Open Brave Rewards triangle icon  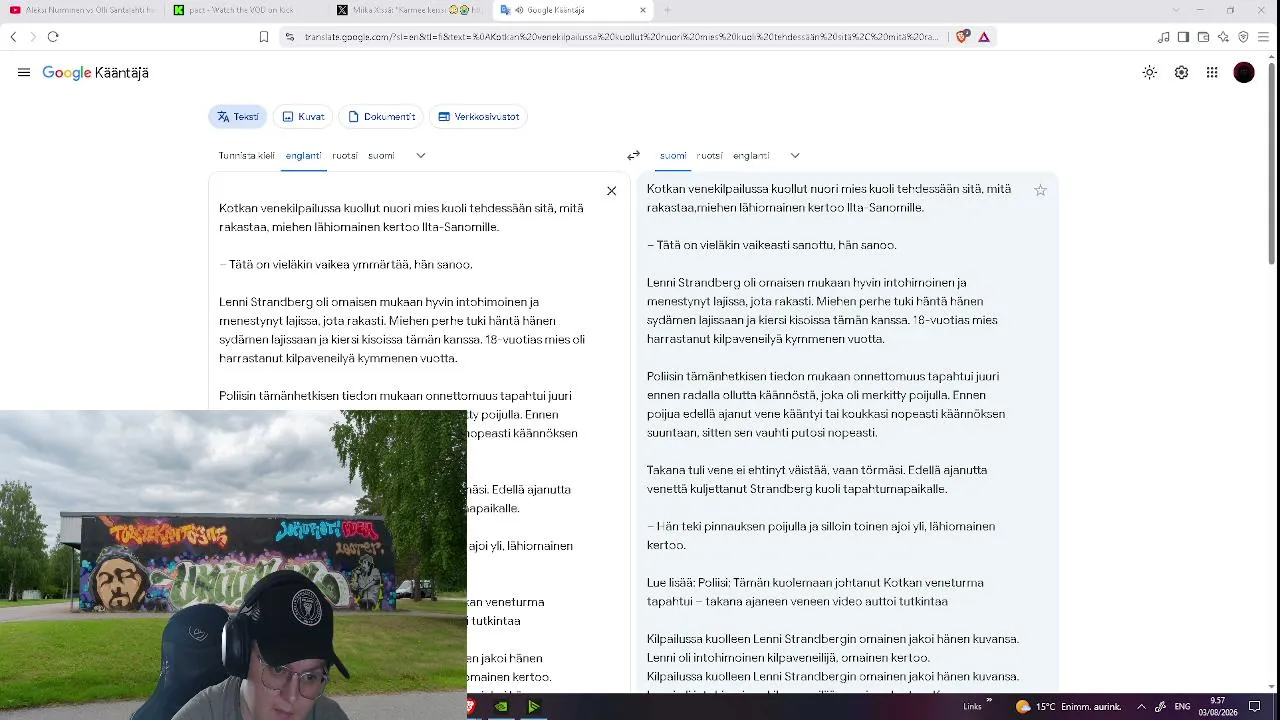click(984, 37)
